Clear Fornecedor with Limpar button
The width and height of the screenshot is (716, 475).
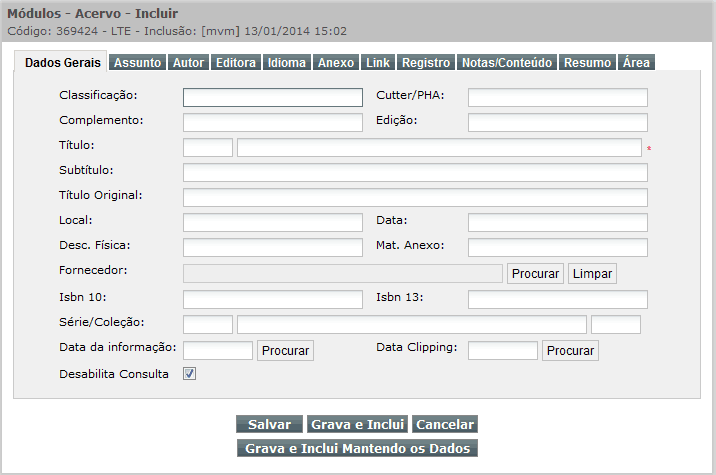pos(592,274)
